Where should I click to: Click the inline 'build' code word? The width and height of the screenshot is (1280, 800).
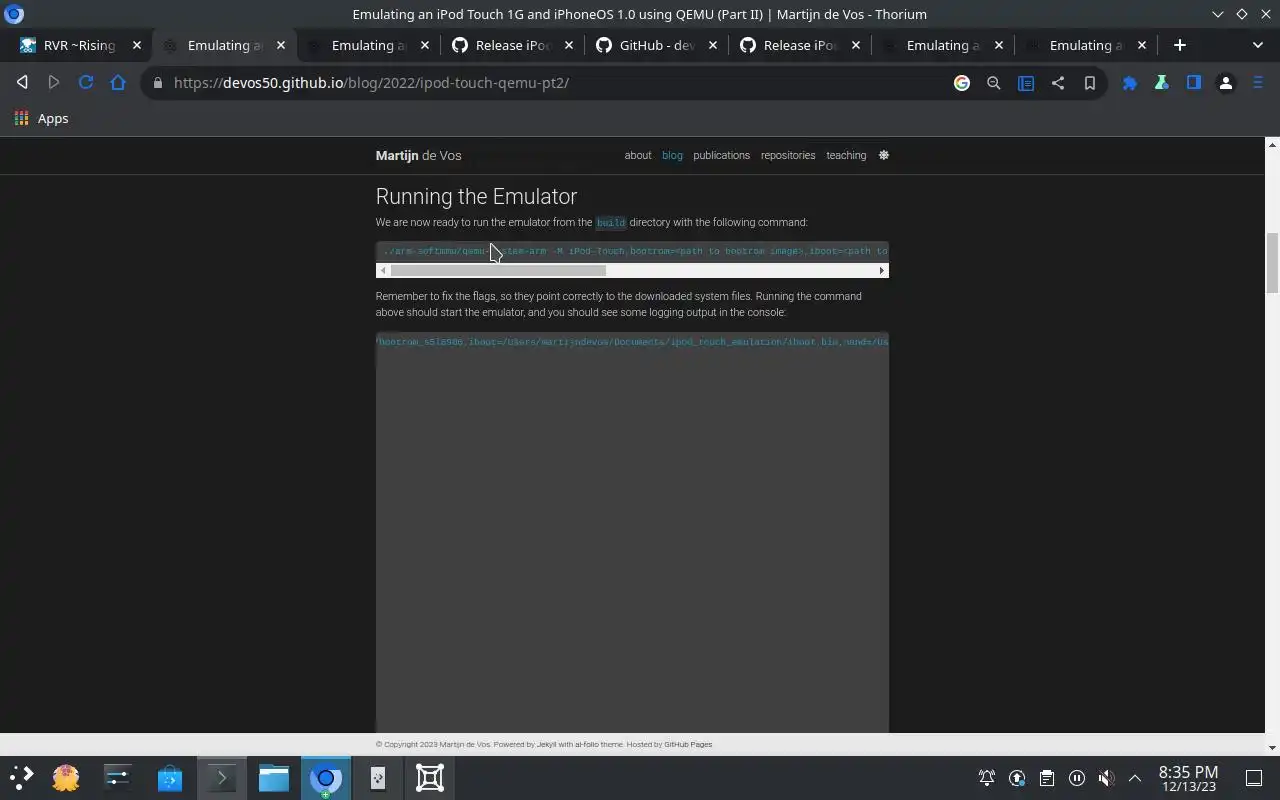point(611,223)
